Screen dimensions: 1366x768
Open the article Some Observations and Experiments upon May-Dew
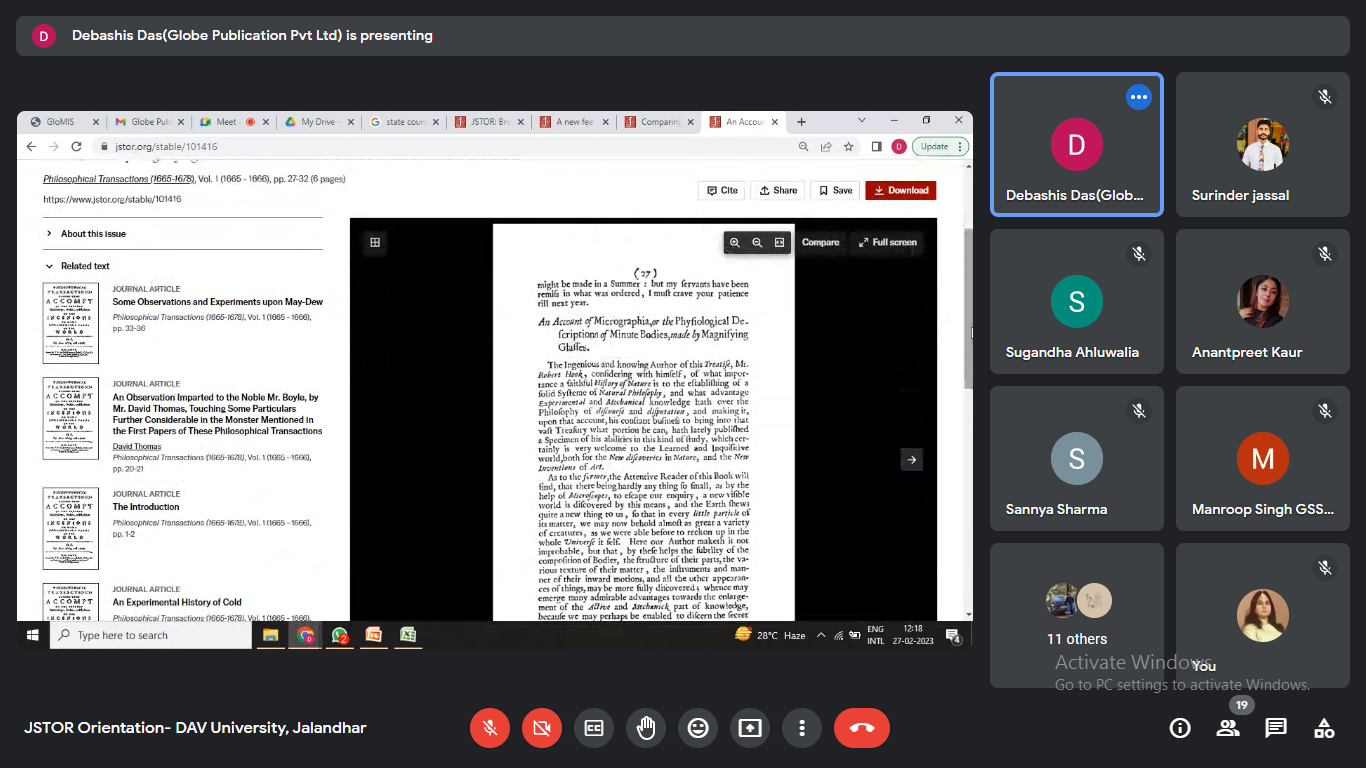(217, 302)
